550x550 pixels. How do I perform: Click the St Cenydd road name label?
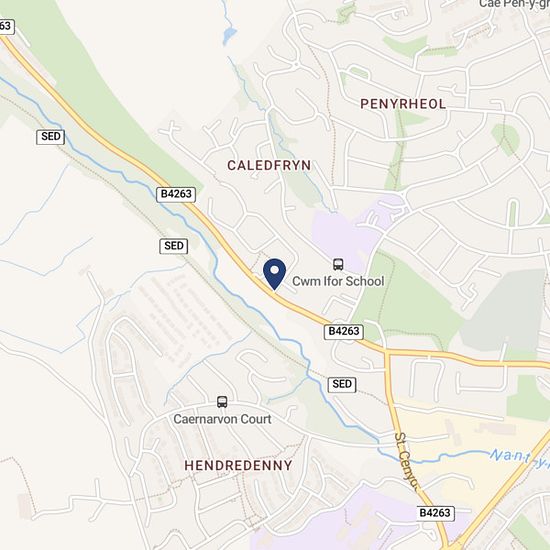[x=408, y=461]
